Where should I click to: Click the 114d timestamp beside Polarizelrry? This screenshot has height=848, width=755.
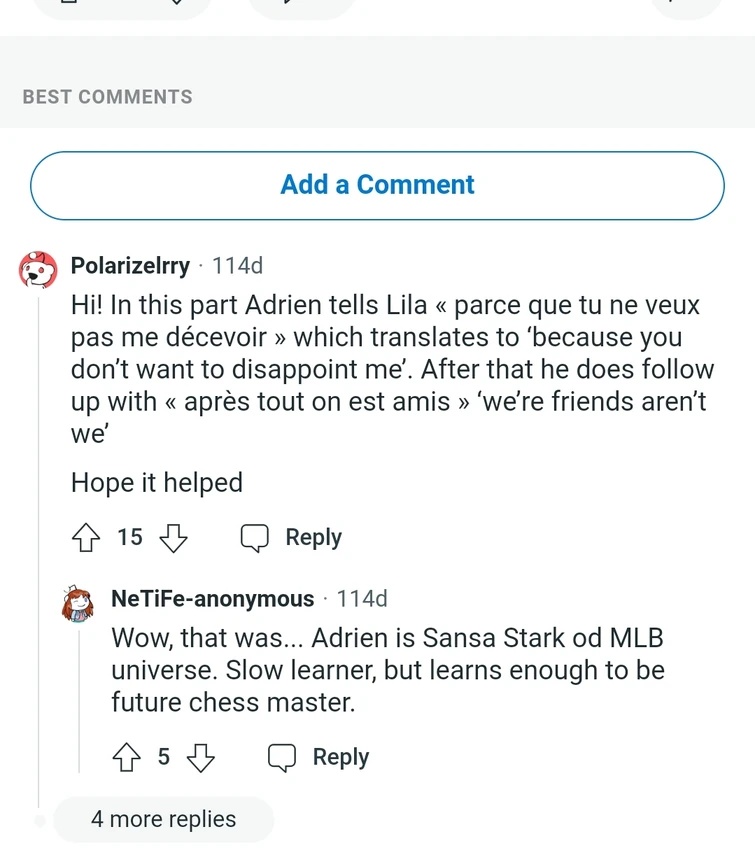click(x=238, y=266)
